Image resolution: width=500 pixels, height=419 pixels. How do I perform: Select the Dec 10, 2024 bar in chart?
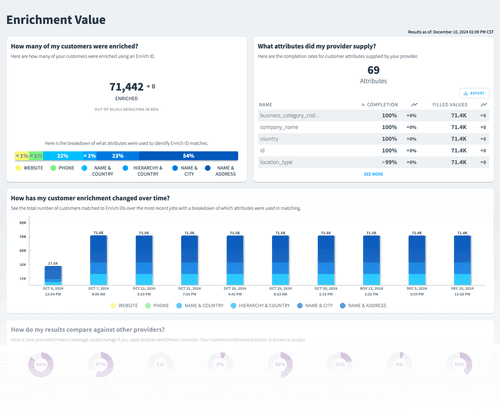(462, 260)
